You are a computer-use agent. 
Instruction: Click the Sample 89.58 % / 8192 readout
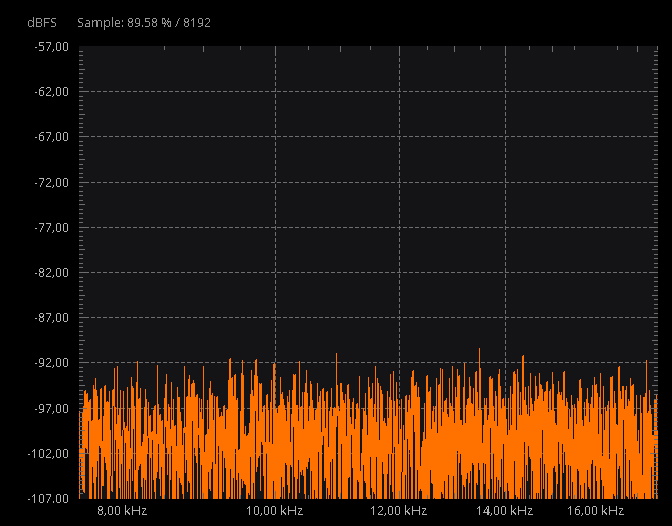[x=144, y=22]
